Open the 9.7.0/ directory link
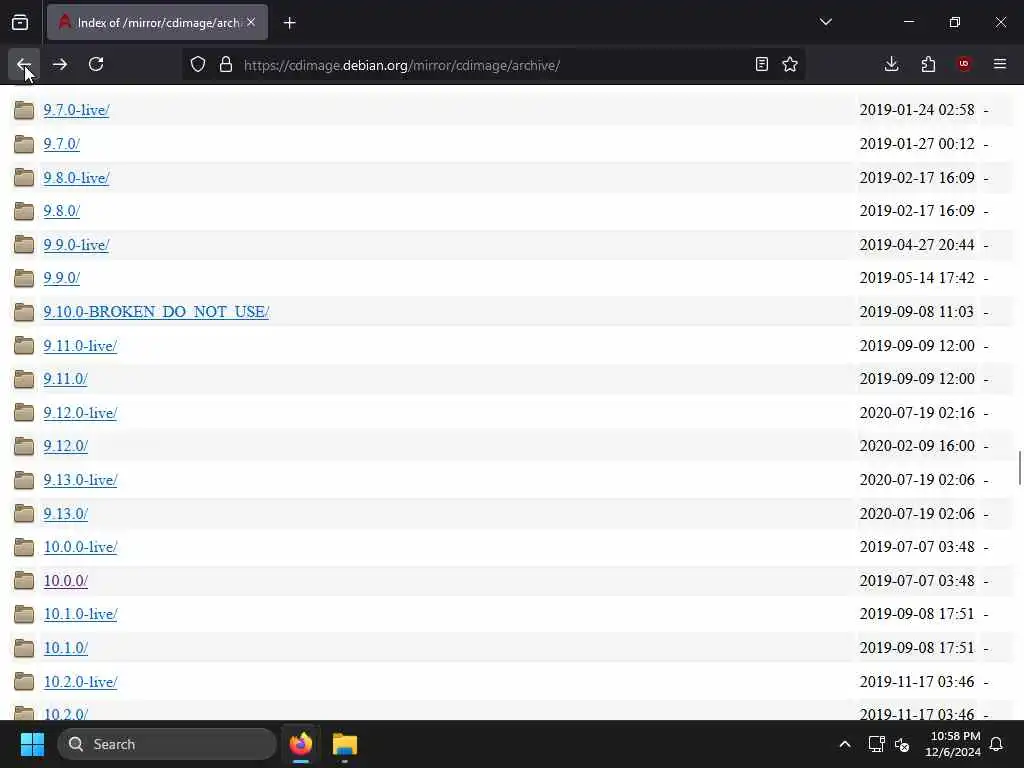 click(x=61, y=144)
